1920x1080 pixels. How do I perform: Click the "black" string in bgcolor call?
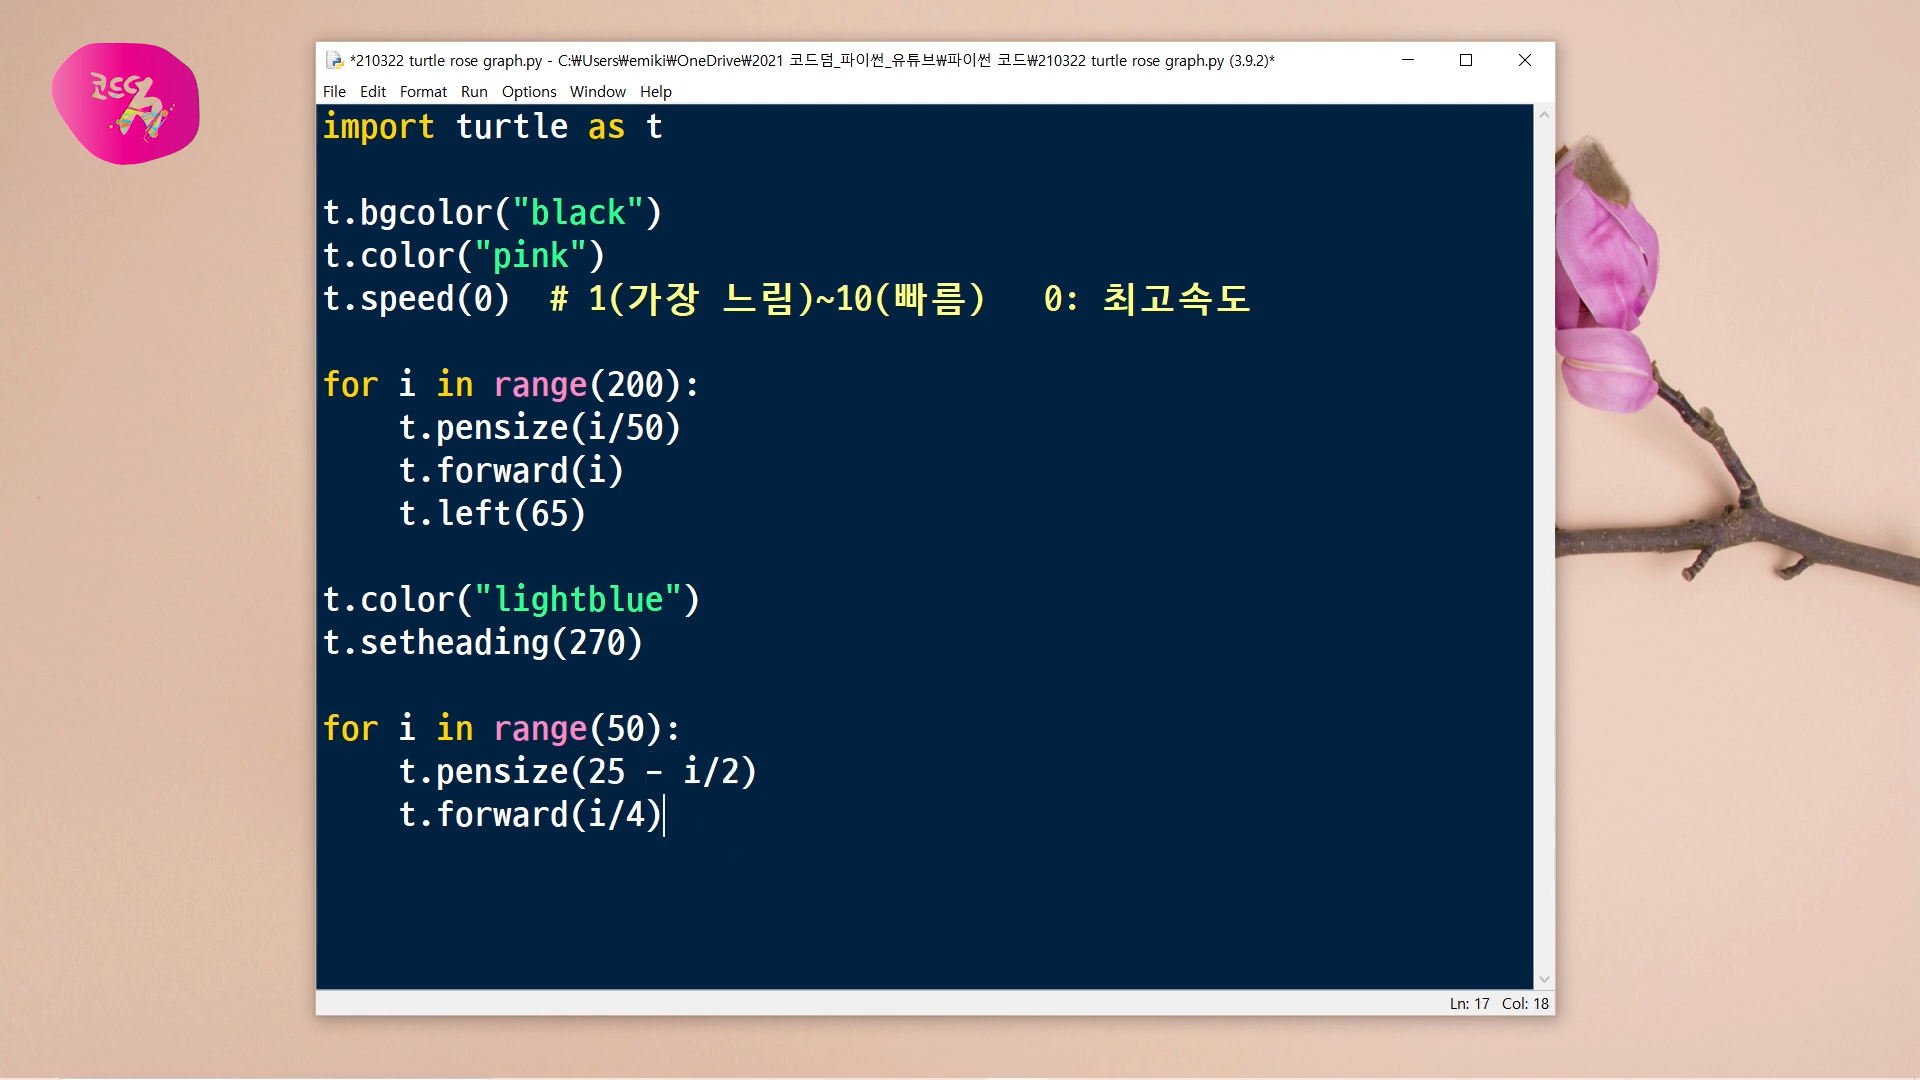coord(577,213)
